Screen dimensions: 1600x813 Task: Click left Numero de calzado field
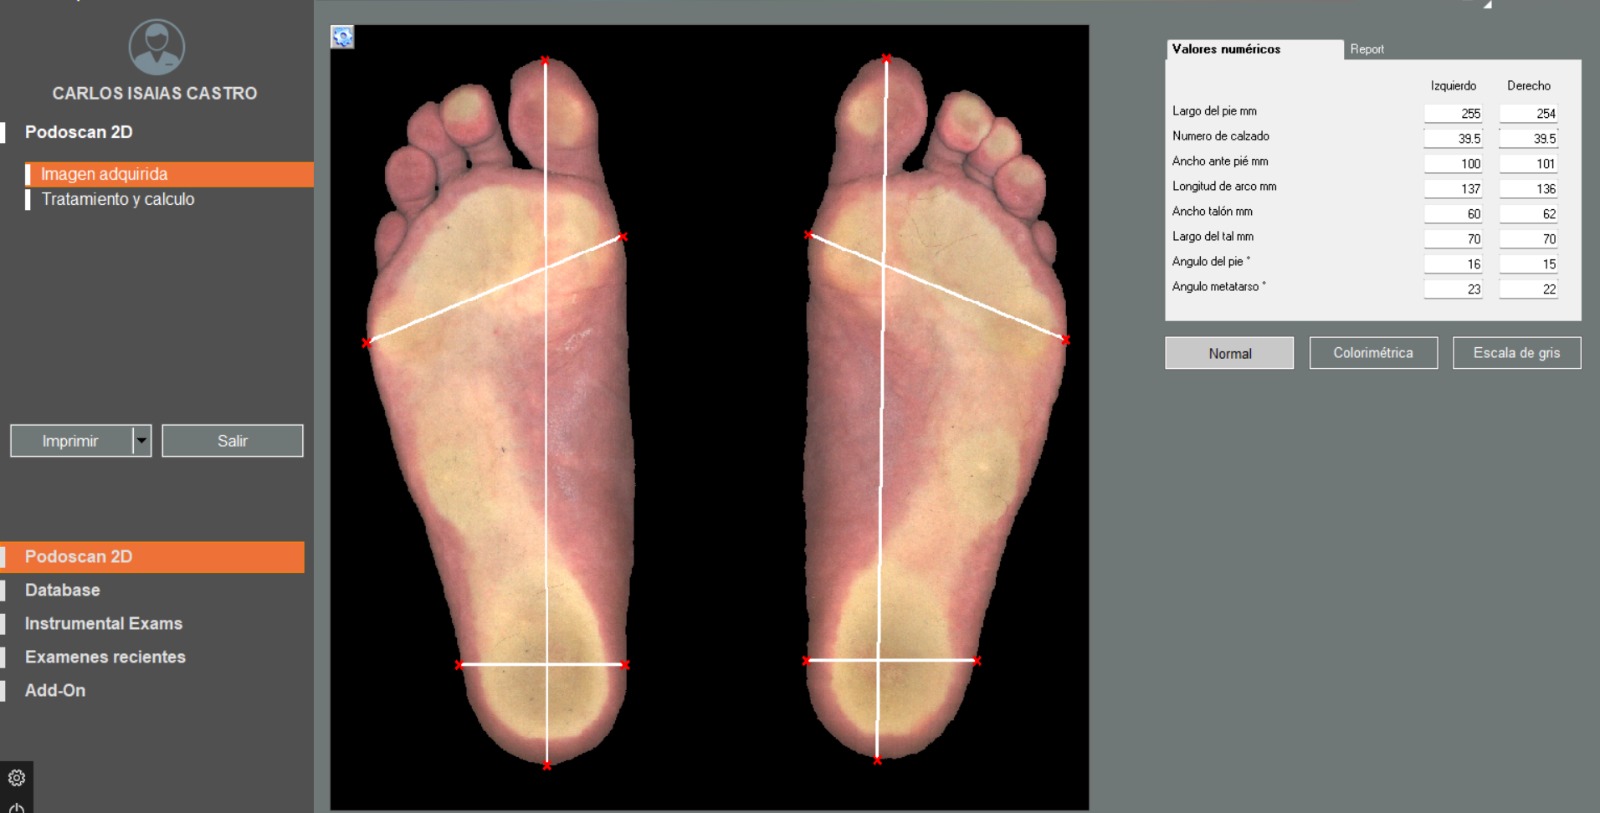[1453, 138]
